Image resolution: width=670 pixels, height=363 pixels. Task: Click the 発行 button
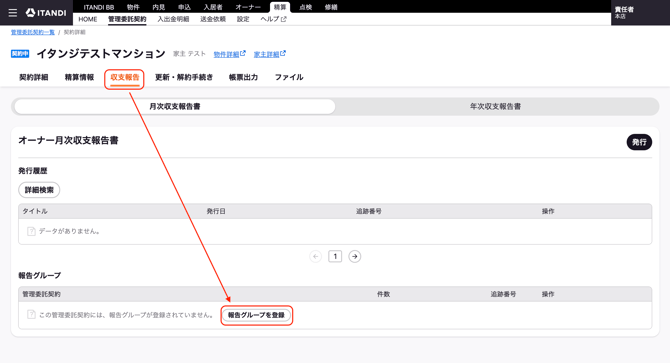pos(639,142)
